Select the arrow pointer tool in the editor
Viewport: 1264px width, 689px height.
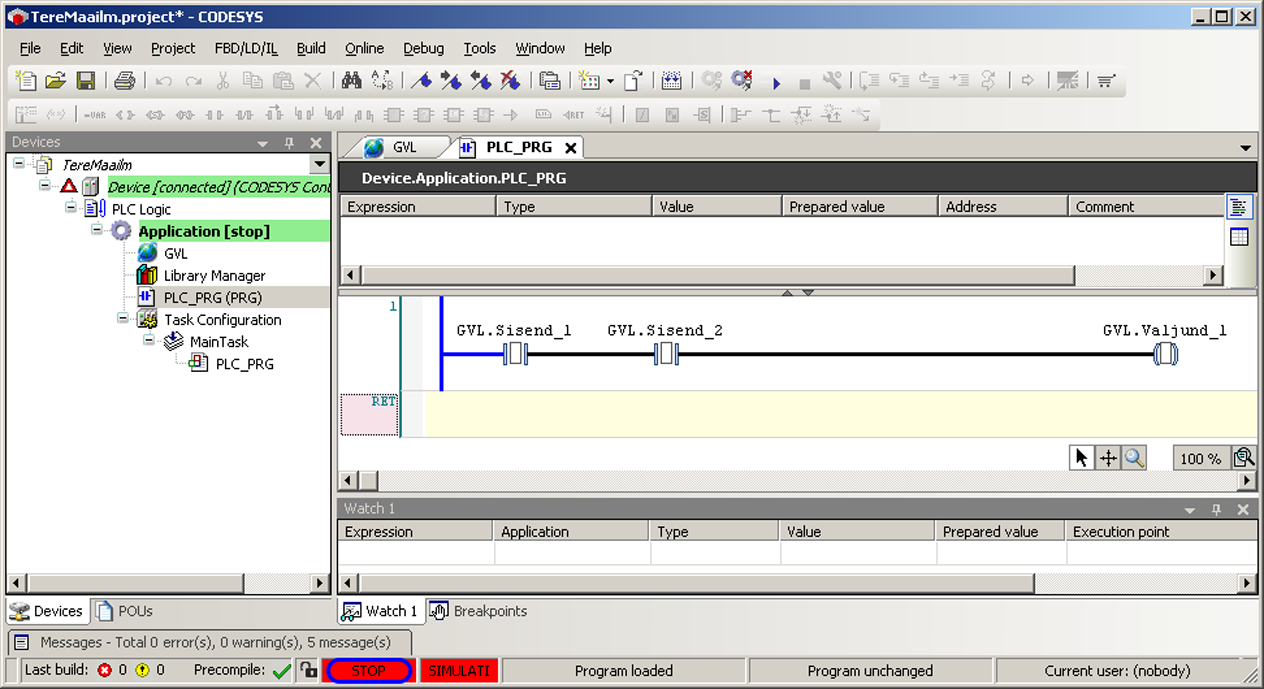click(x=1081, y=458)
